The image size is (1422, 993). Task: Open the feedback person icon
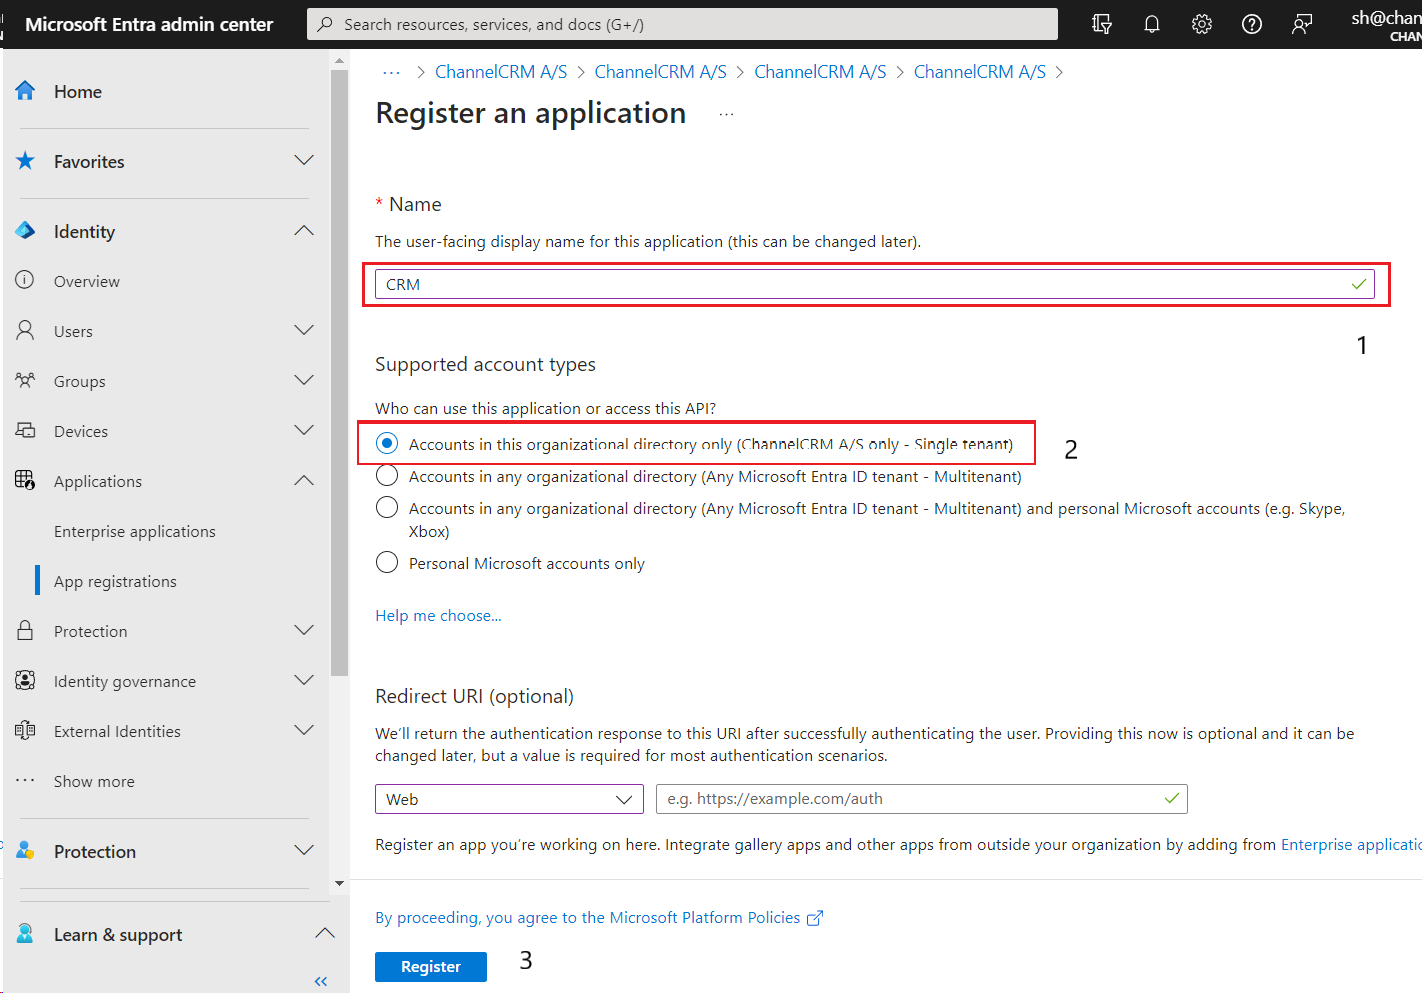1302,24
